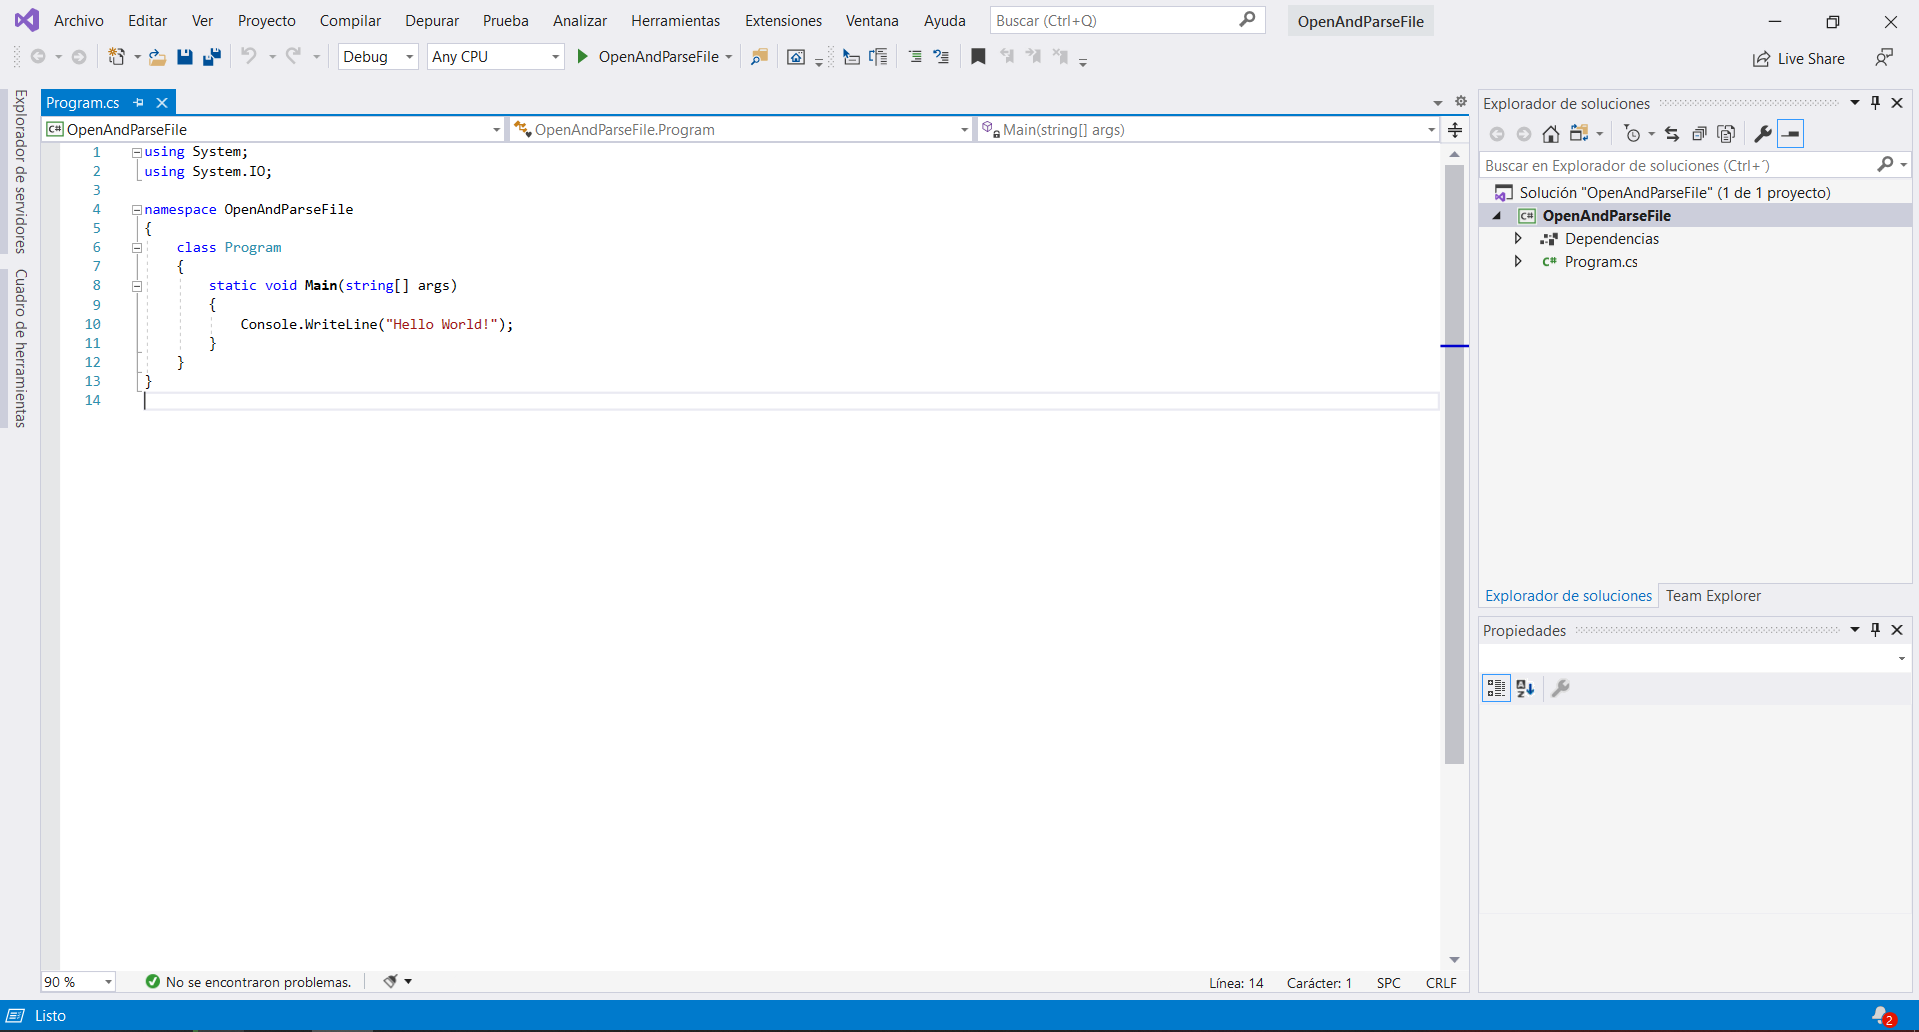Image resolution: width=1919 pixels, height=1032 pixels.
Task: Expand the Dependencias tree node
Action: (1518, 238)
